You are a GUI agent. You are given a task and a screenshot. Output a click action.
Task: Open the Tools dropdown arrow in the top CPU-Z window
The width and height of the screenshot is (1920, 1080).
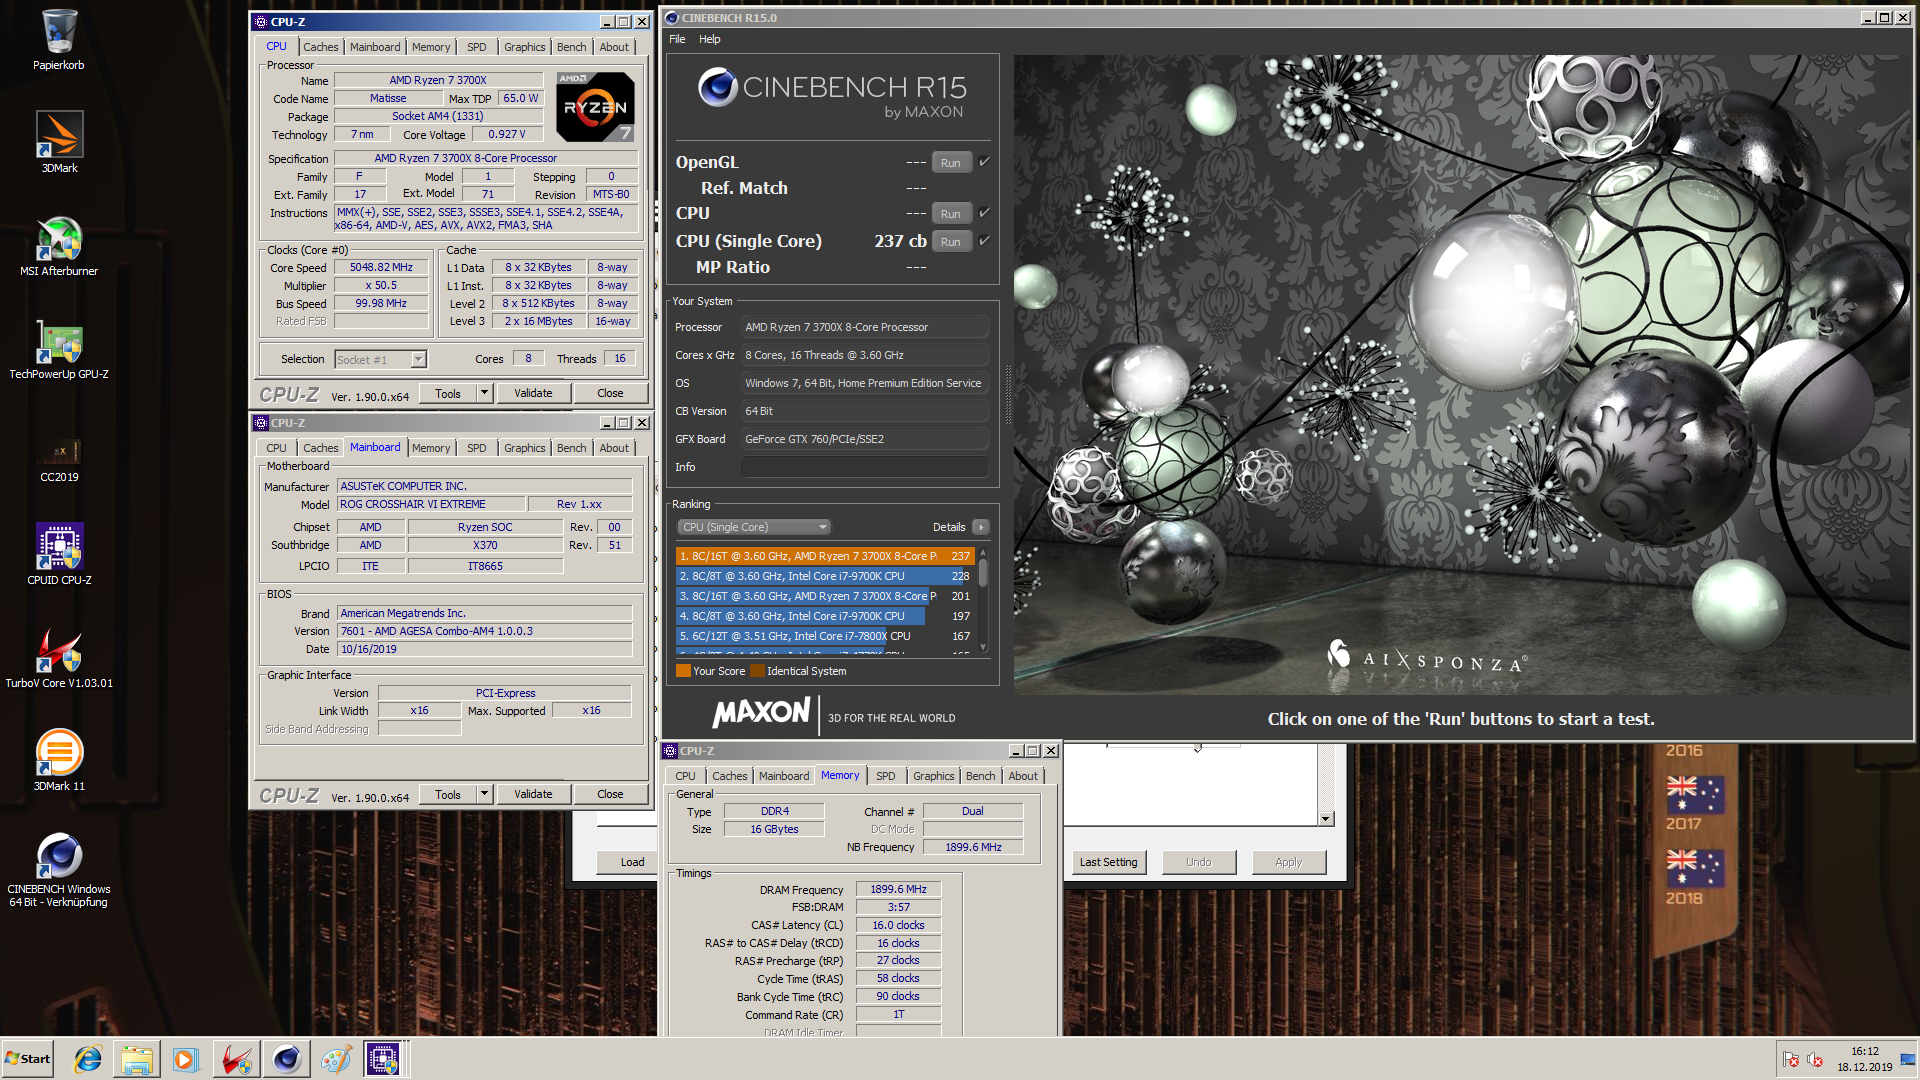point(485,394)
